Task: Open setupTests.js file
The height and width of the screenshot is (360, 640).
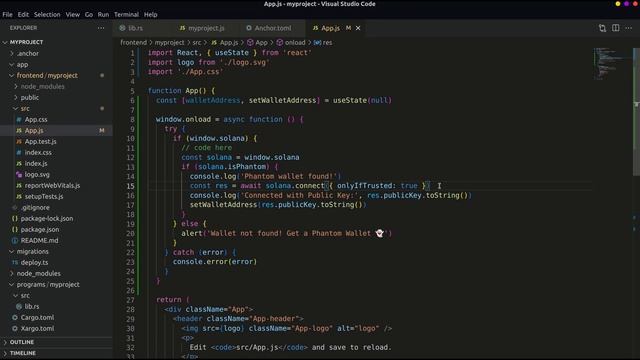Action: (44, 197)
